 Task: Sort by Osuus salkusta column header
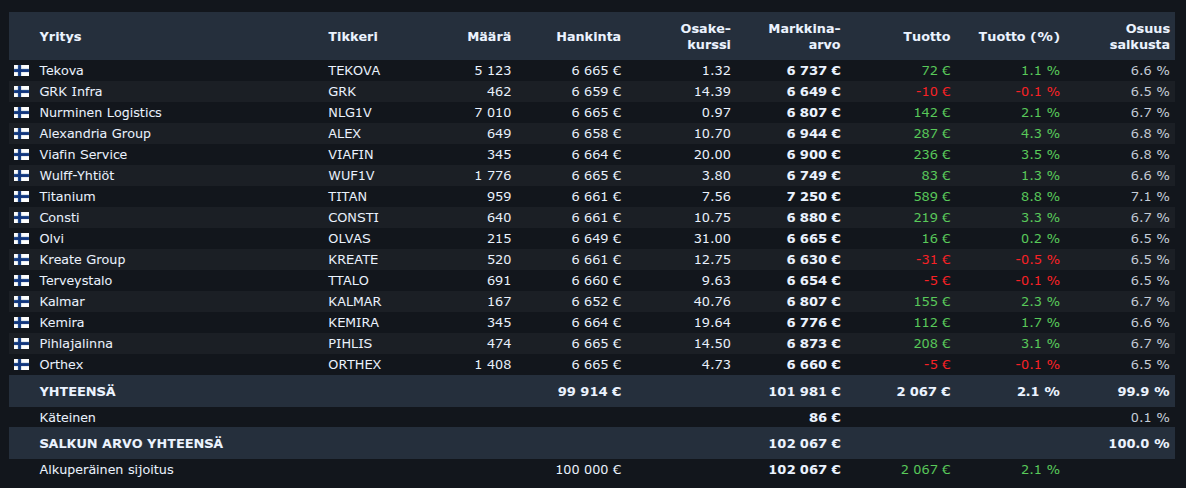(1145, 37)
